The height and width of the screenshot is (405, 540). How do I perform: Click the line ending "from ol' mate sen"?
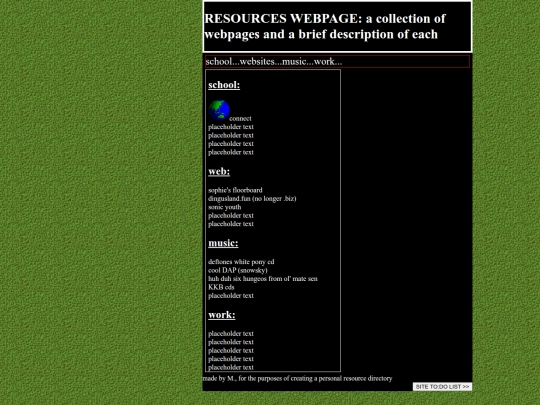point(263,279)
